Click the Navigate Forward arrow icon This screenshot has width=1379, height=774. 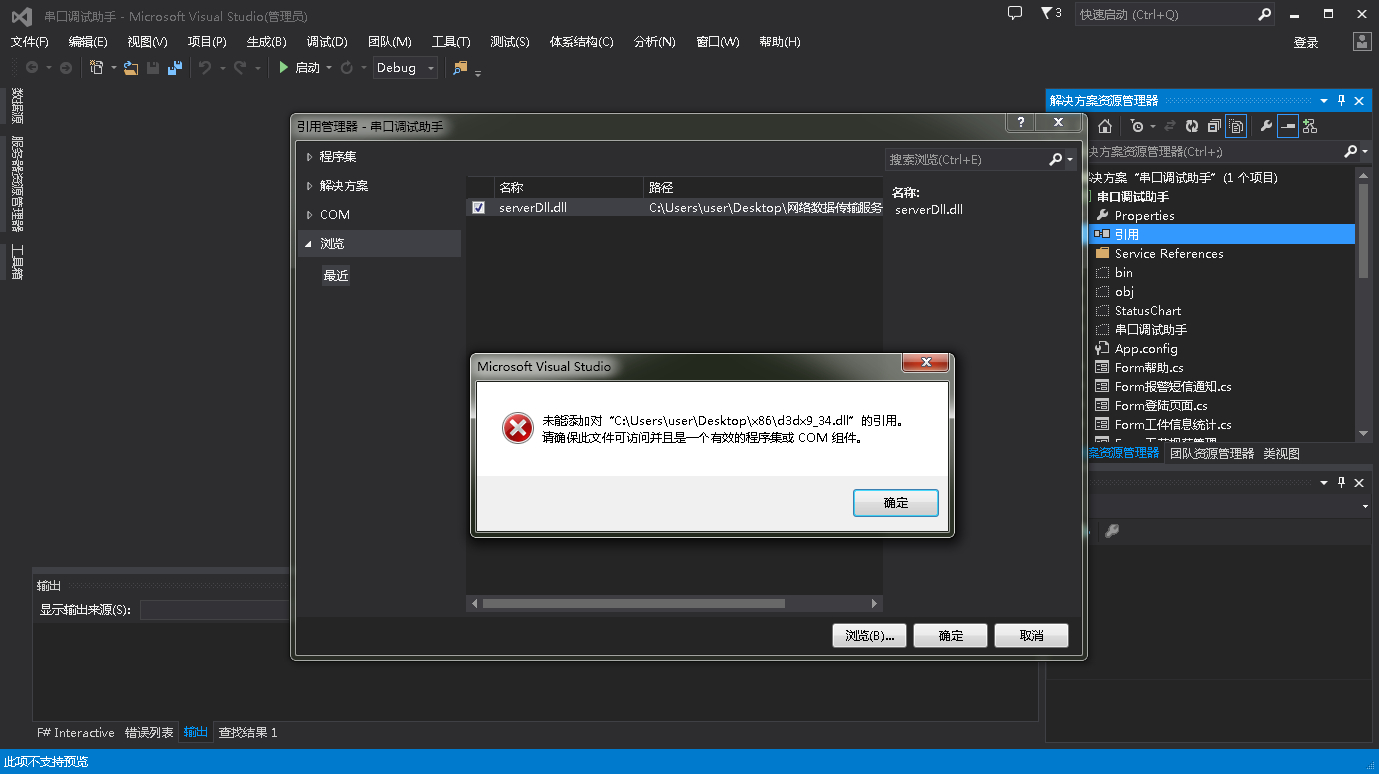click(x=66, y=68)
